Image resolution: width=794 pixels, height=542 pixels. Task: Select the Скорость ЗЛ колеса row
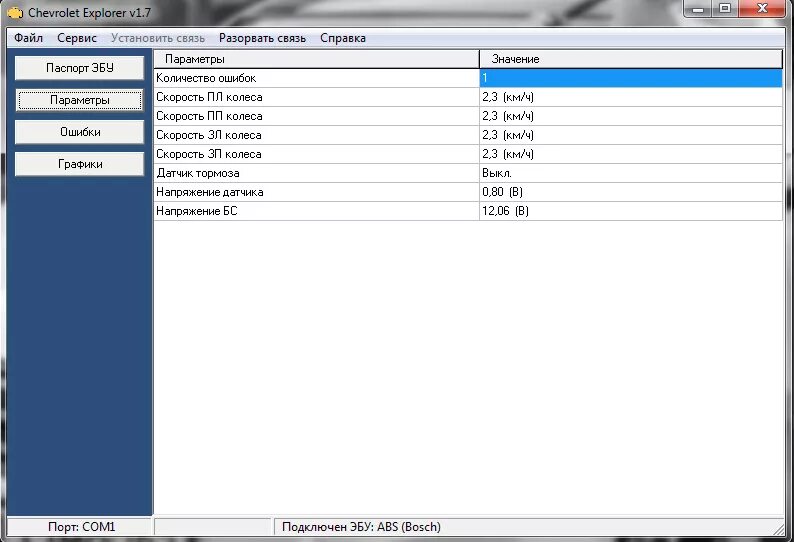pyautogui.click(x=468, y=135)
